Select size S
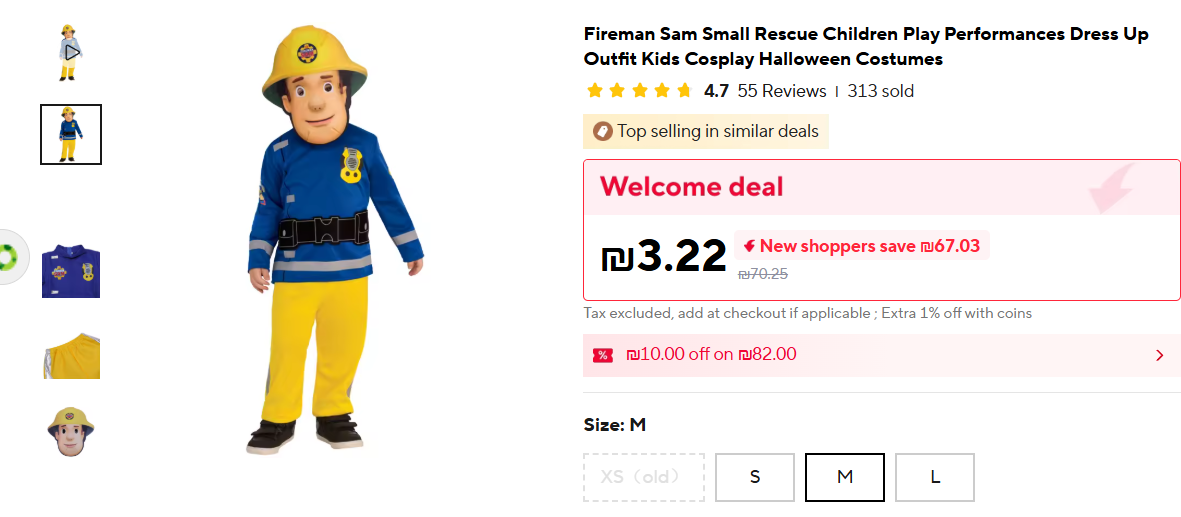 pos(755,477)
